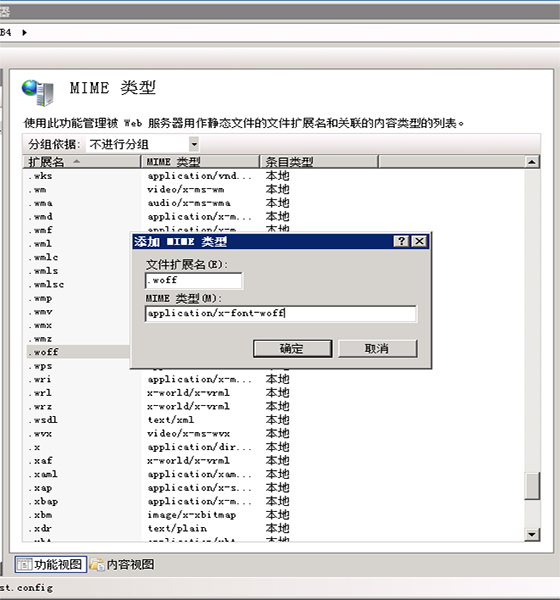This screenshot has width=560, height=600.
Task: Confirm with the 确定 button
Action: (x=292, y=349)
